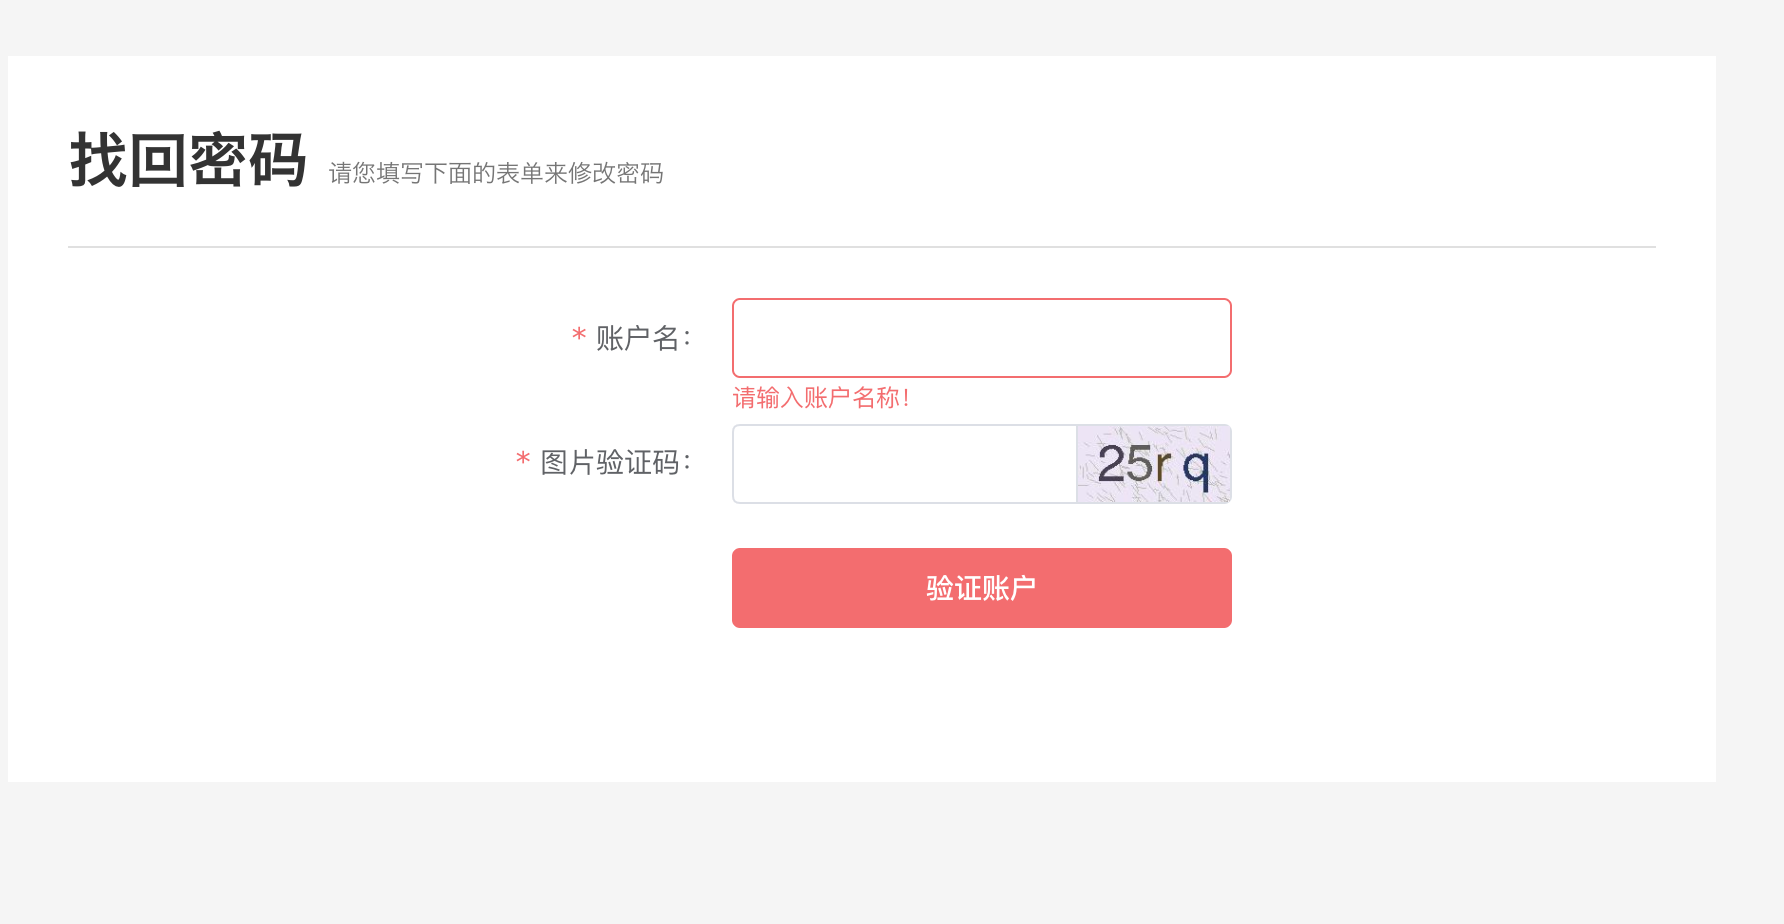Click the subtitle 请您填写下面的表单来修改密码

[x=496, y=173]
